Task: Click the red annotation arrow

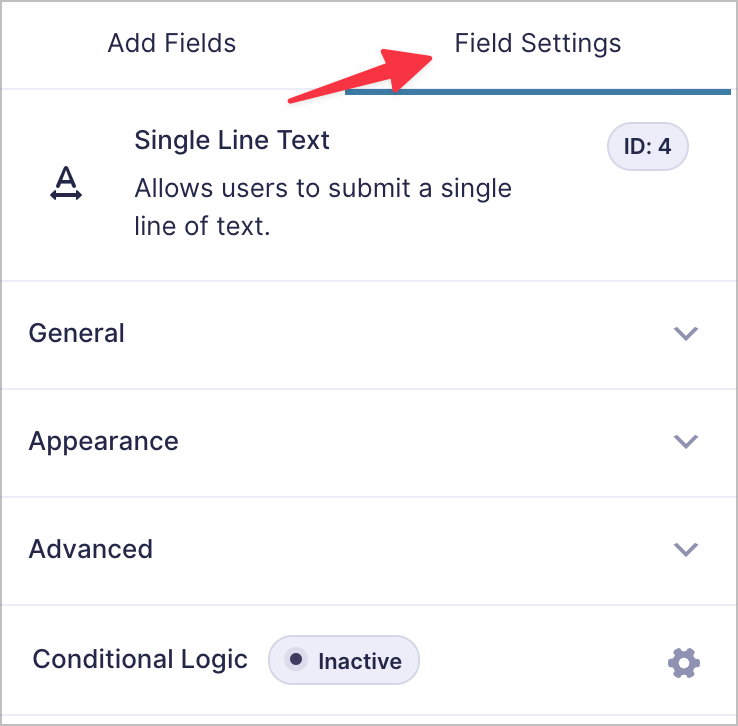Action: click(x=361, y=75)
